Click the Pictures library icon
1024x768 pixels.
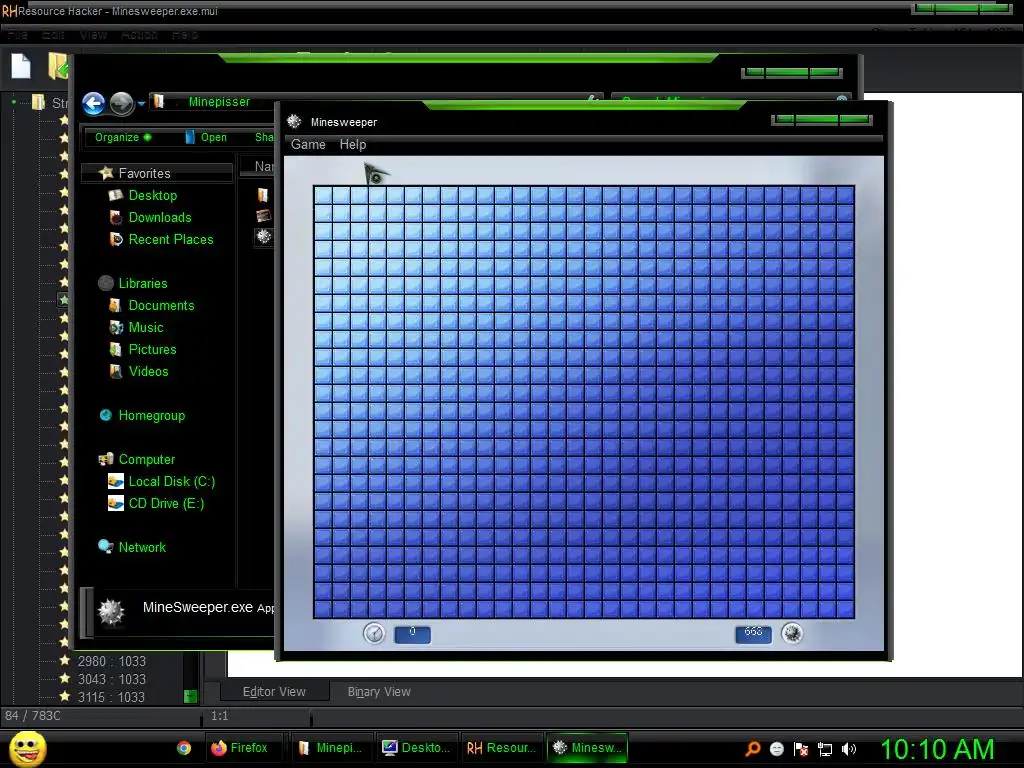tap(115, 349)
